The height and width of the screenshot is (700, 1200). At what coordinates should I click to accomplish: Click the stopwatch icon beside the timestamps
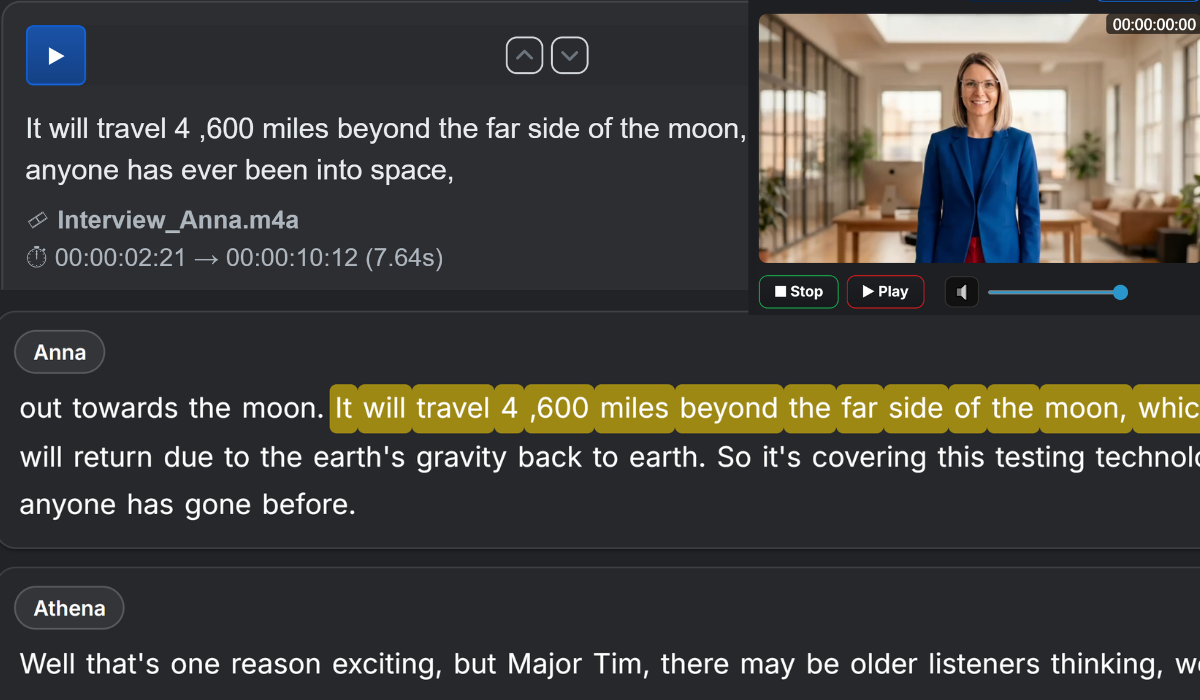36,258
